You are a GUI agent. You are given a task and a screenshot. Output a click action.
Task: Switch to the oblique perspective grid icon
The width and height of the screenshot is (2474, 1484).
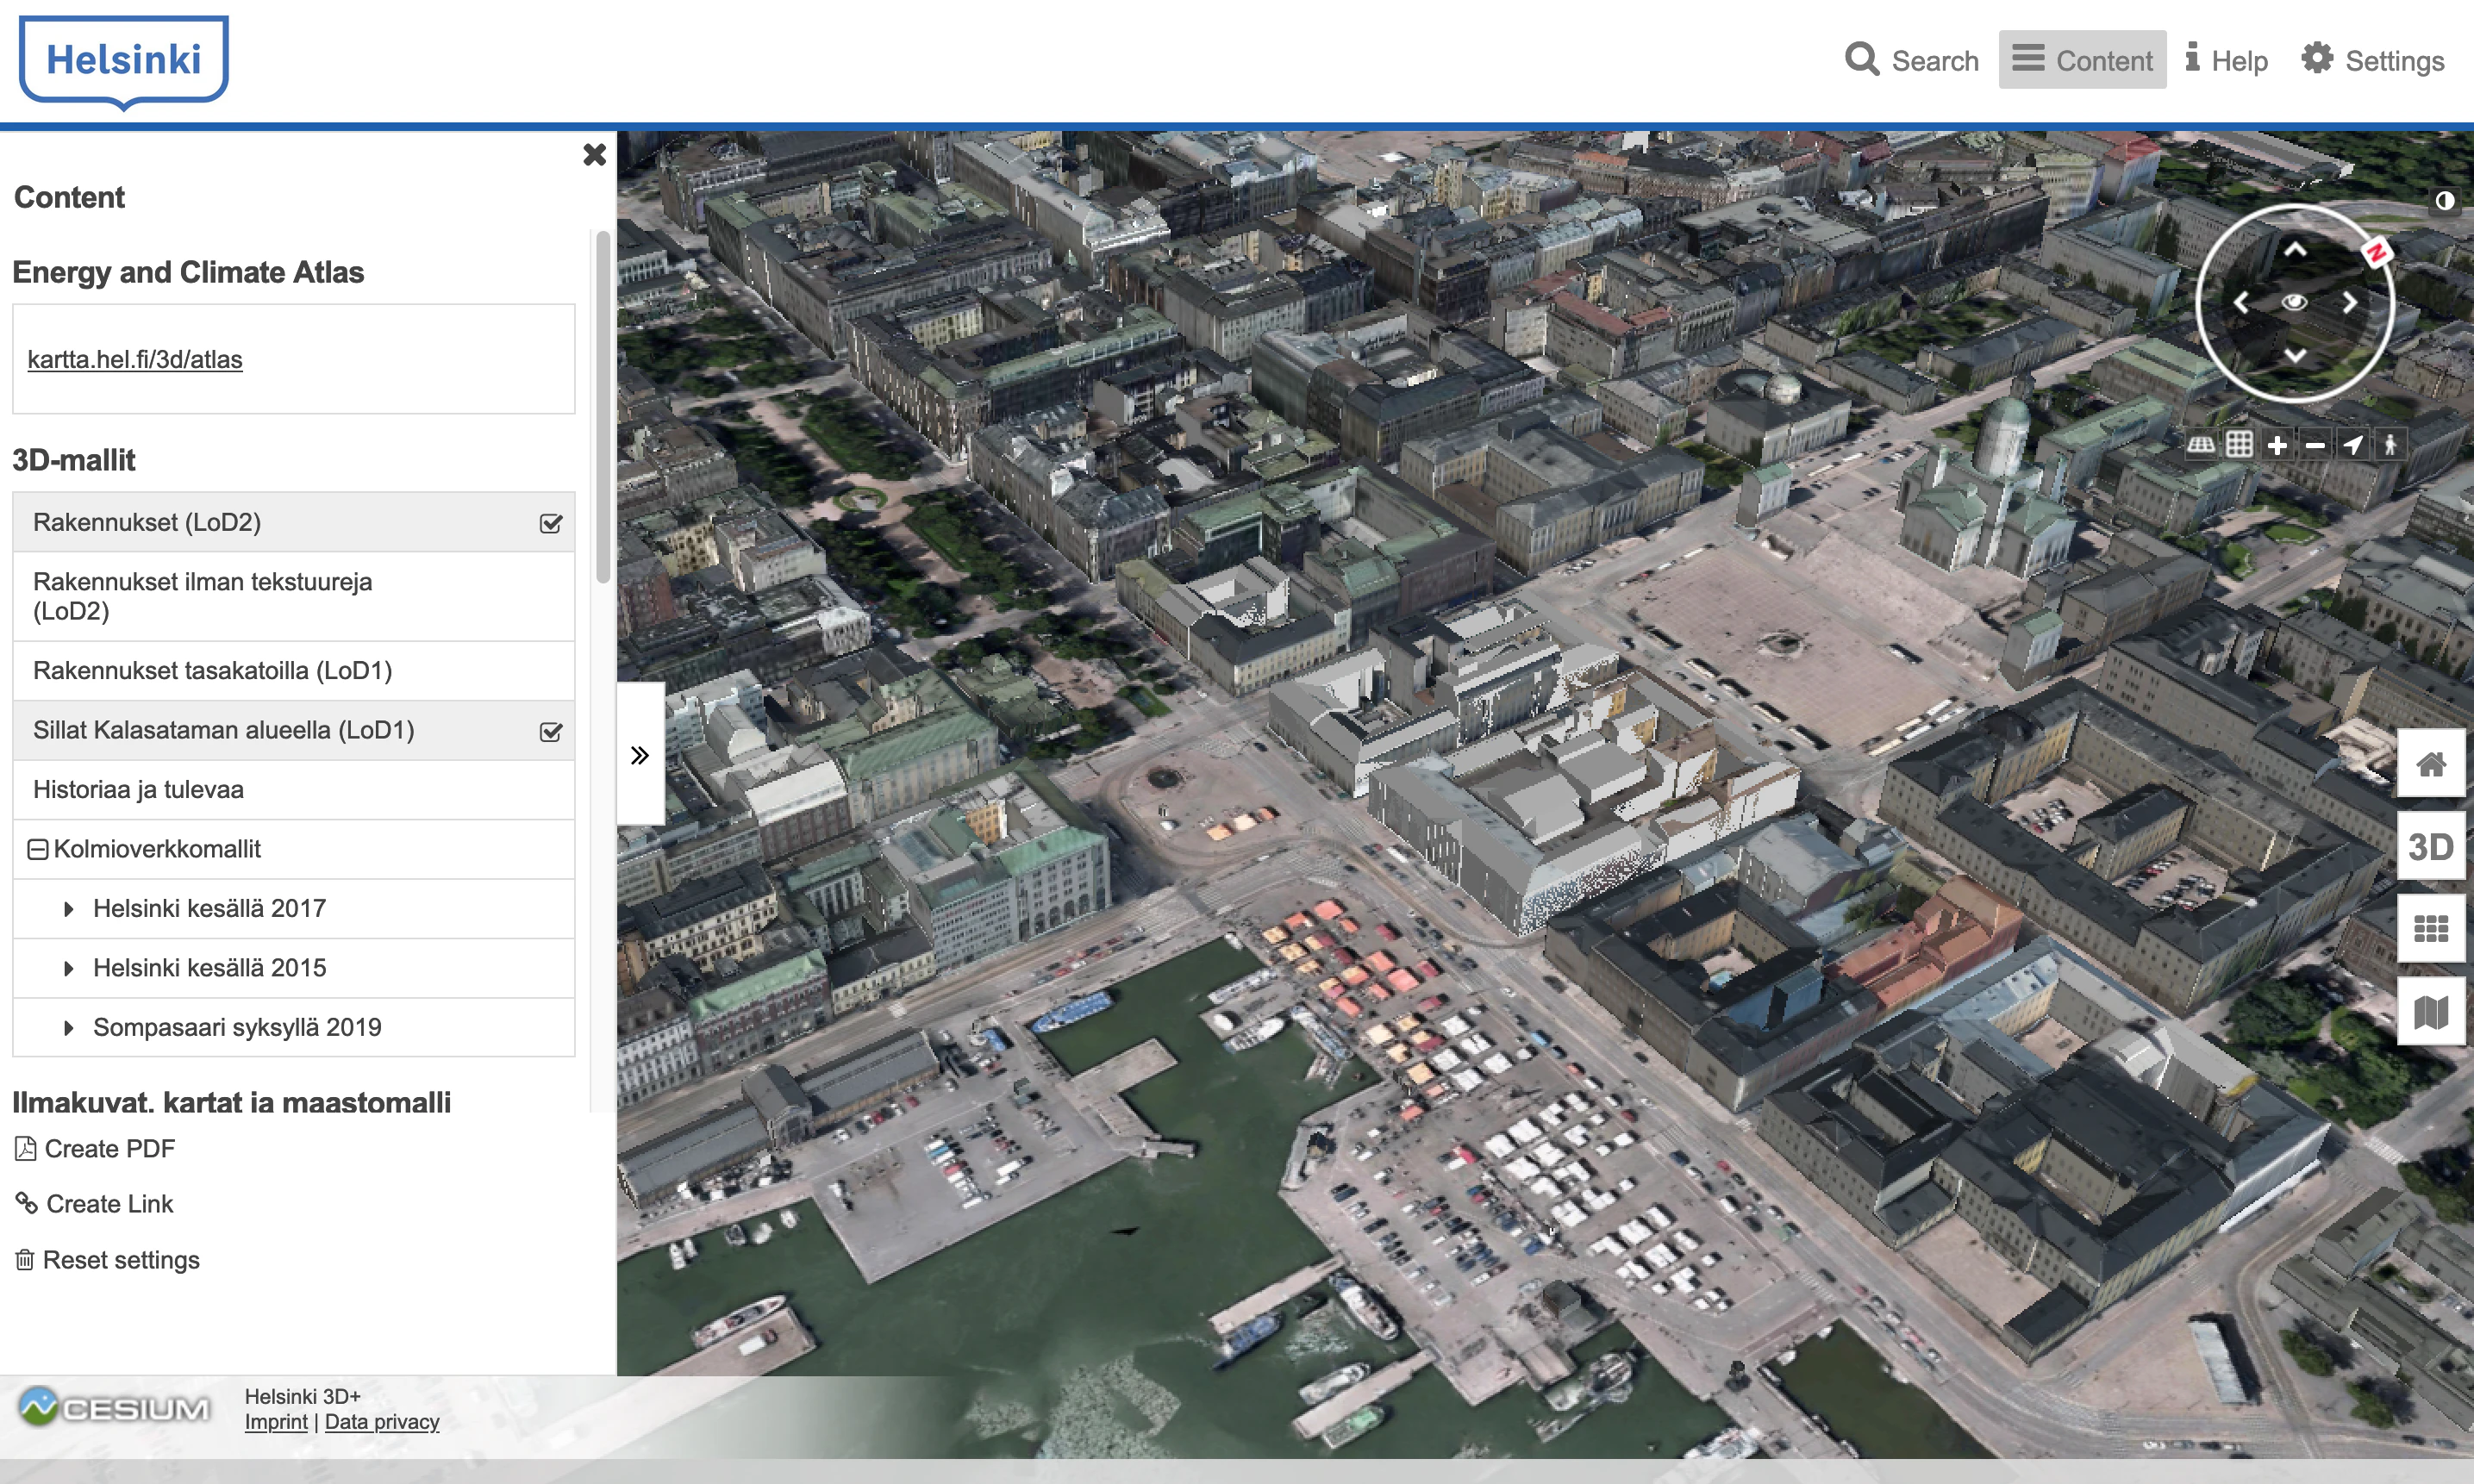tap(2201, 445)
